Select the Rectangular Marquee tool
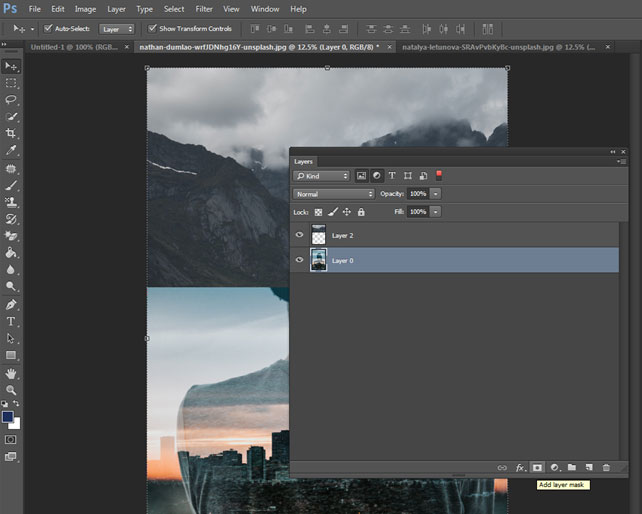 coord(11,83)
